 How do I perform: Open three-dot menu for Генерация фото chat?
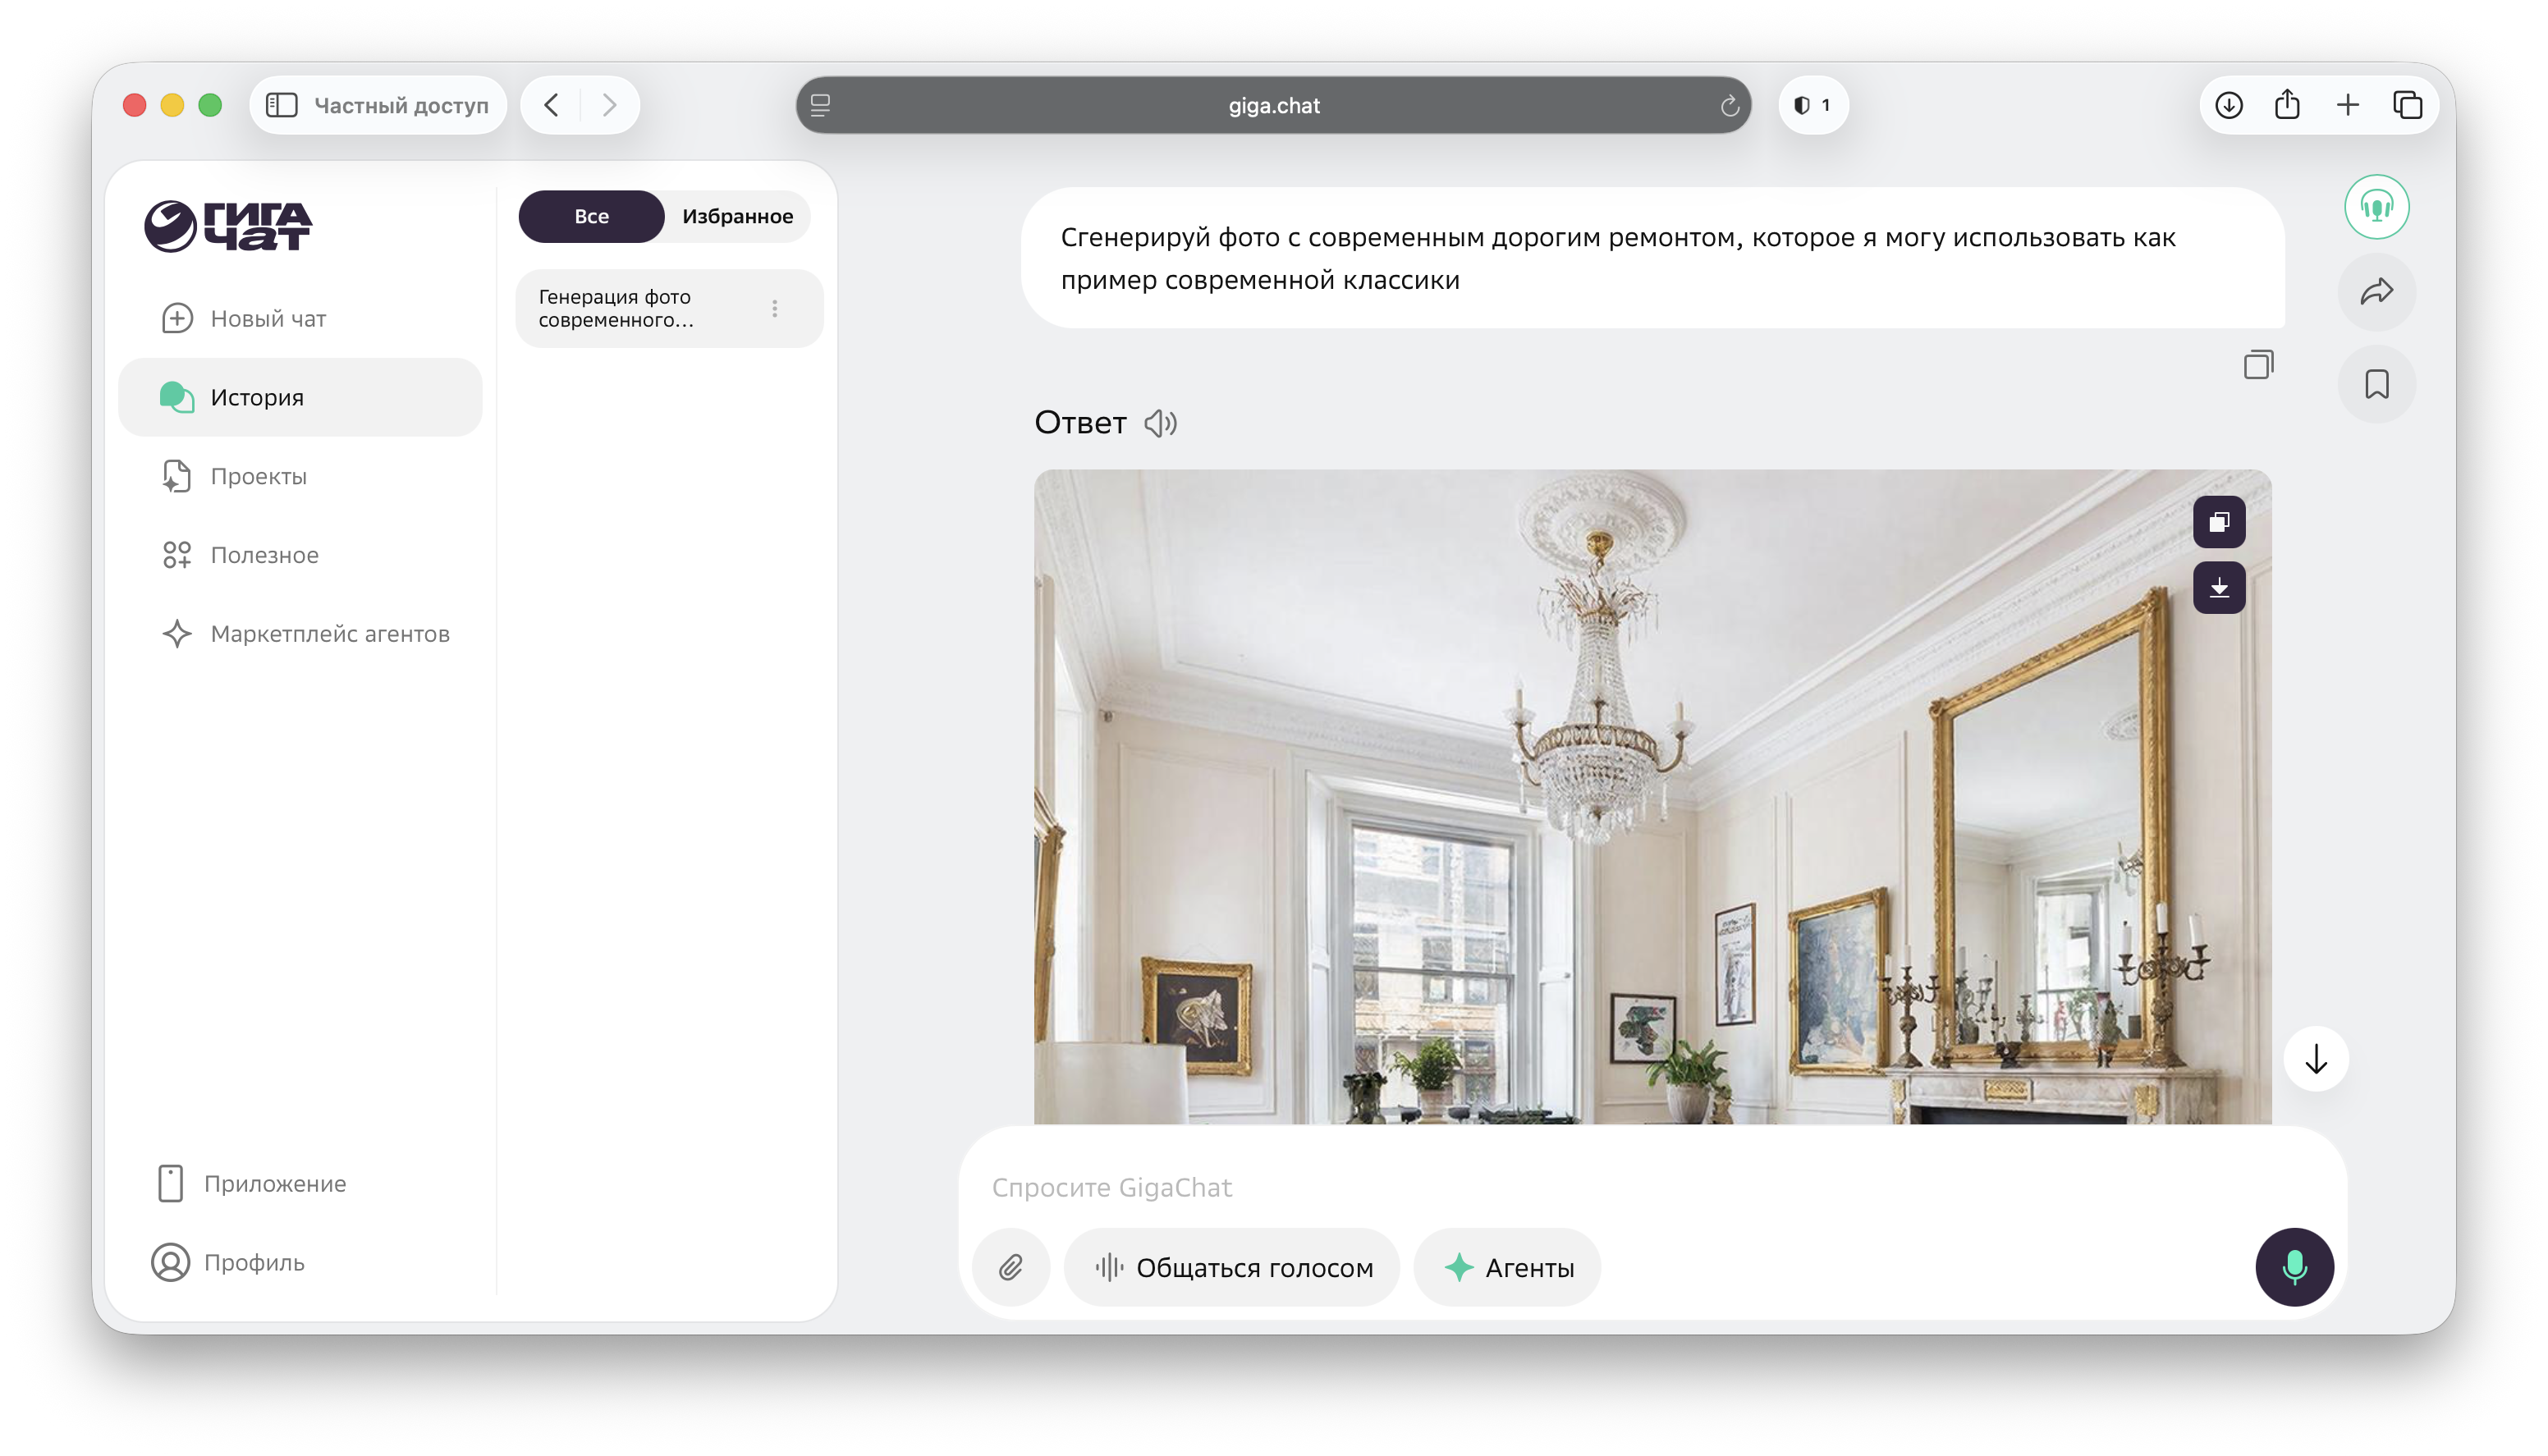[x=775, y=309]
